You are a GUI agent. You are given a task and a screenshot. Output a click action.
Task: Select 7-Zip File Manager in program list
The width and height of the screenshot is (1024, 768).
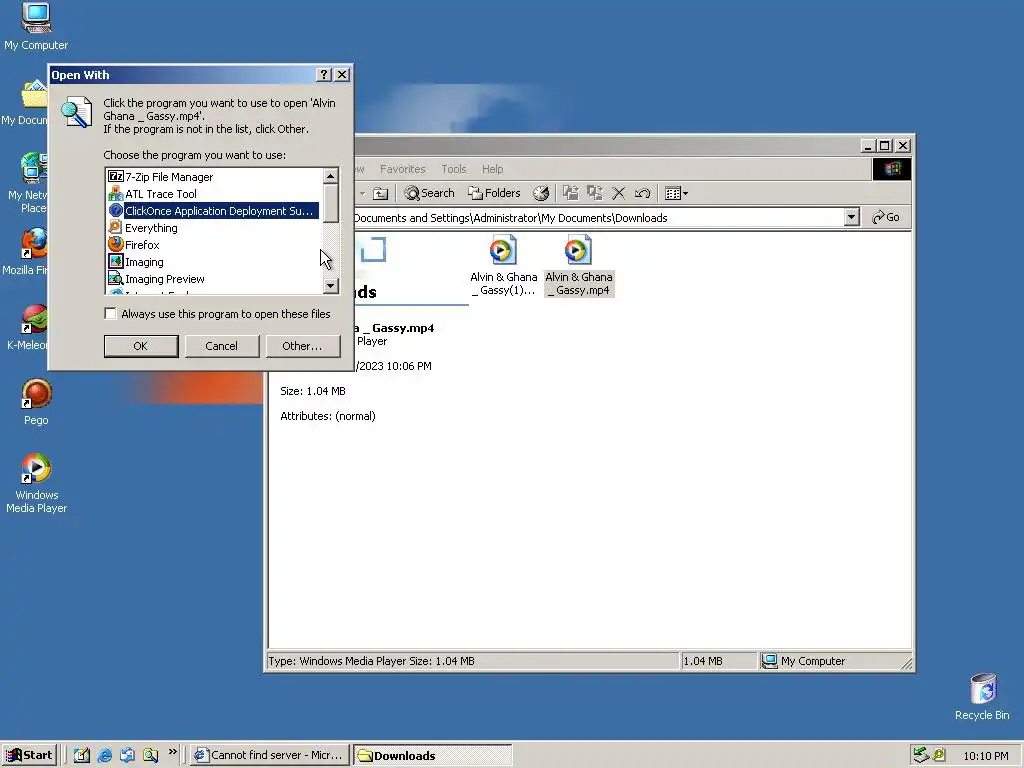click(x=214, y=176)
